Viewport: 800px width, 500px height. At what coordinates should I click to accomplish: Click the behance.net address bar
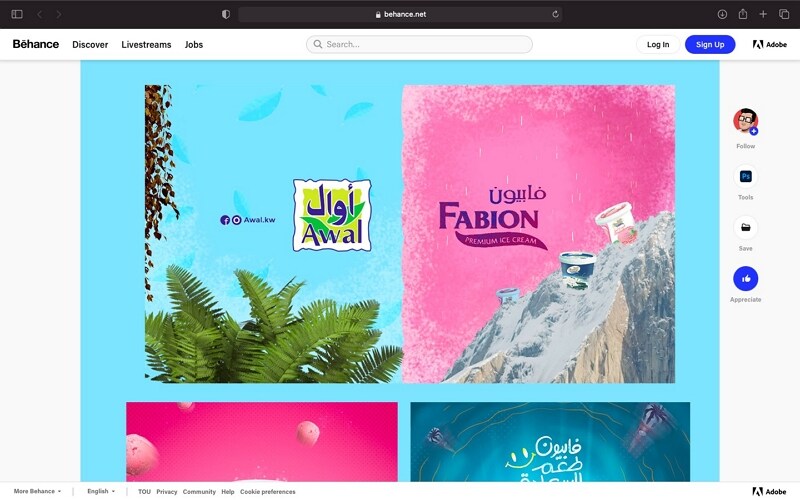pos(401,14)
